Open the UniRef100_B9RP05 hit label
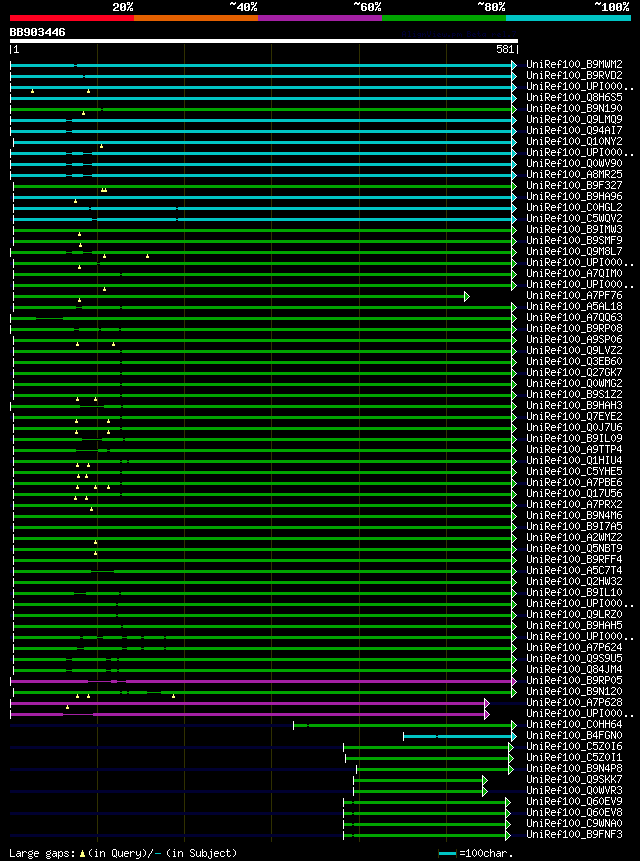 (x=574, y=680)
